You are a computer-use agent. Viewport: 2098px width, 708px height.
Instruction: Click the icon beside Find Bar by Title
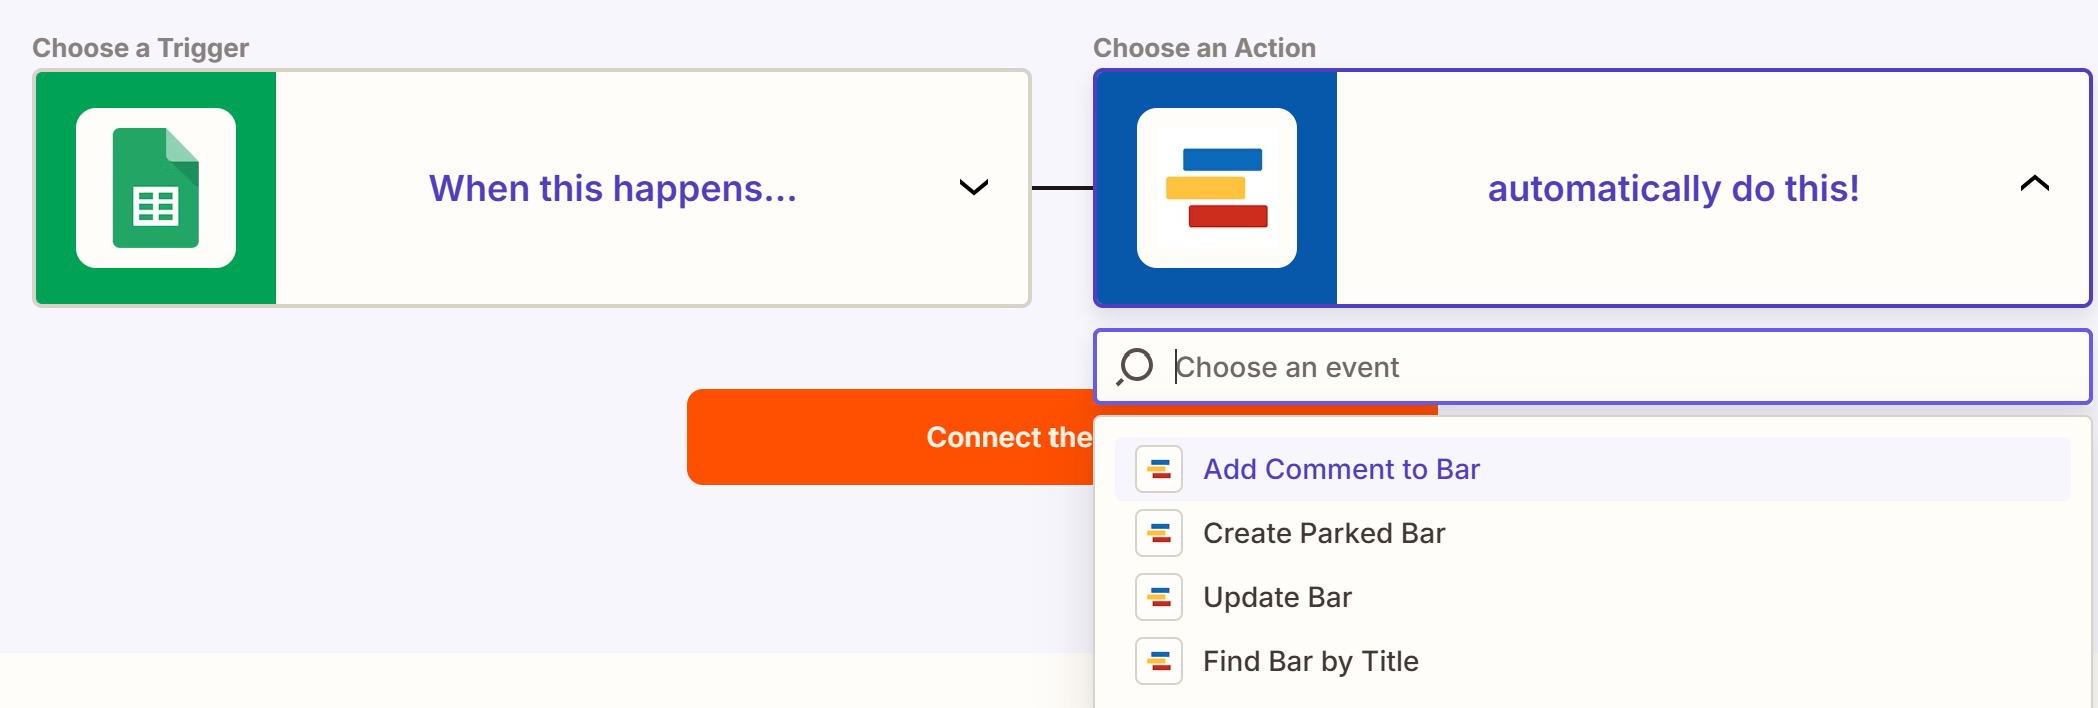1159,661
